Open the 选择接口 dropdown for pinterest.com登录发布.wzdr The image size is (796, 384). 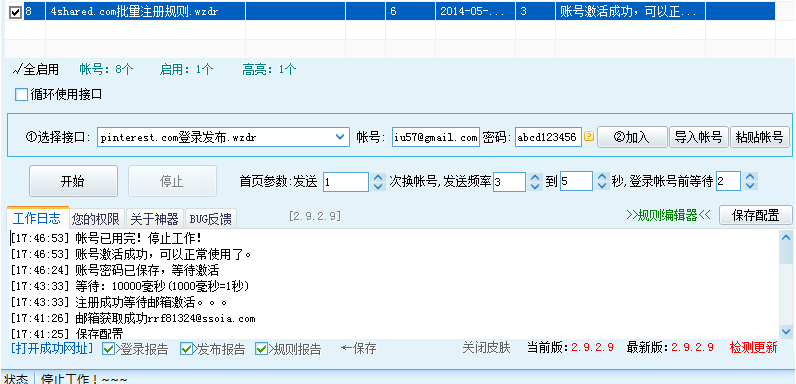point(340,137)
